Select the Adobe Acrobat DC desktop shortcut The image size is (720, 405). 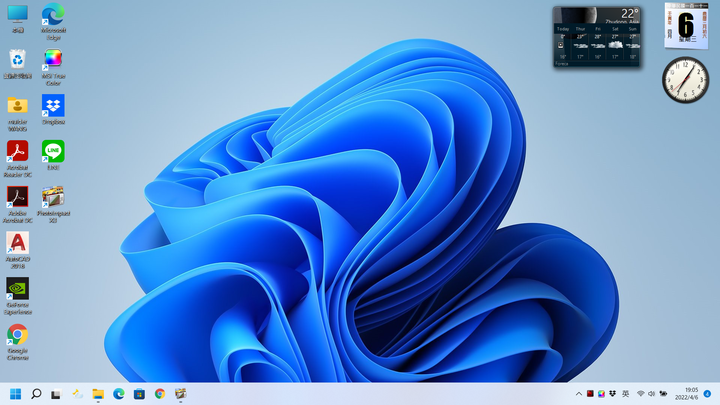coord(17,205)
